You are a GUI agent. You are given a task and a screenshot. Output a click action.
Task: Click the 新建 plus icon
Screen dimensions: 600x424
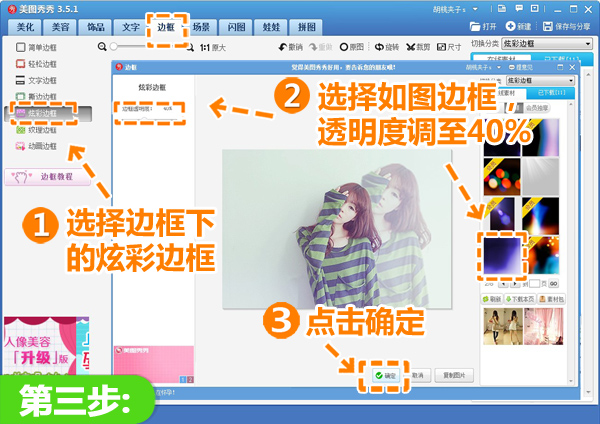tap(510, 26)
